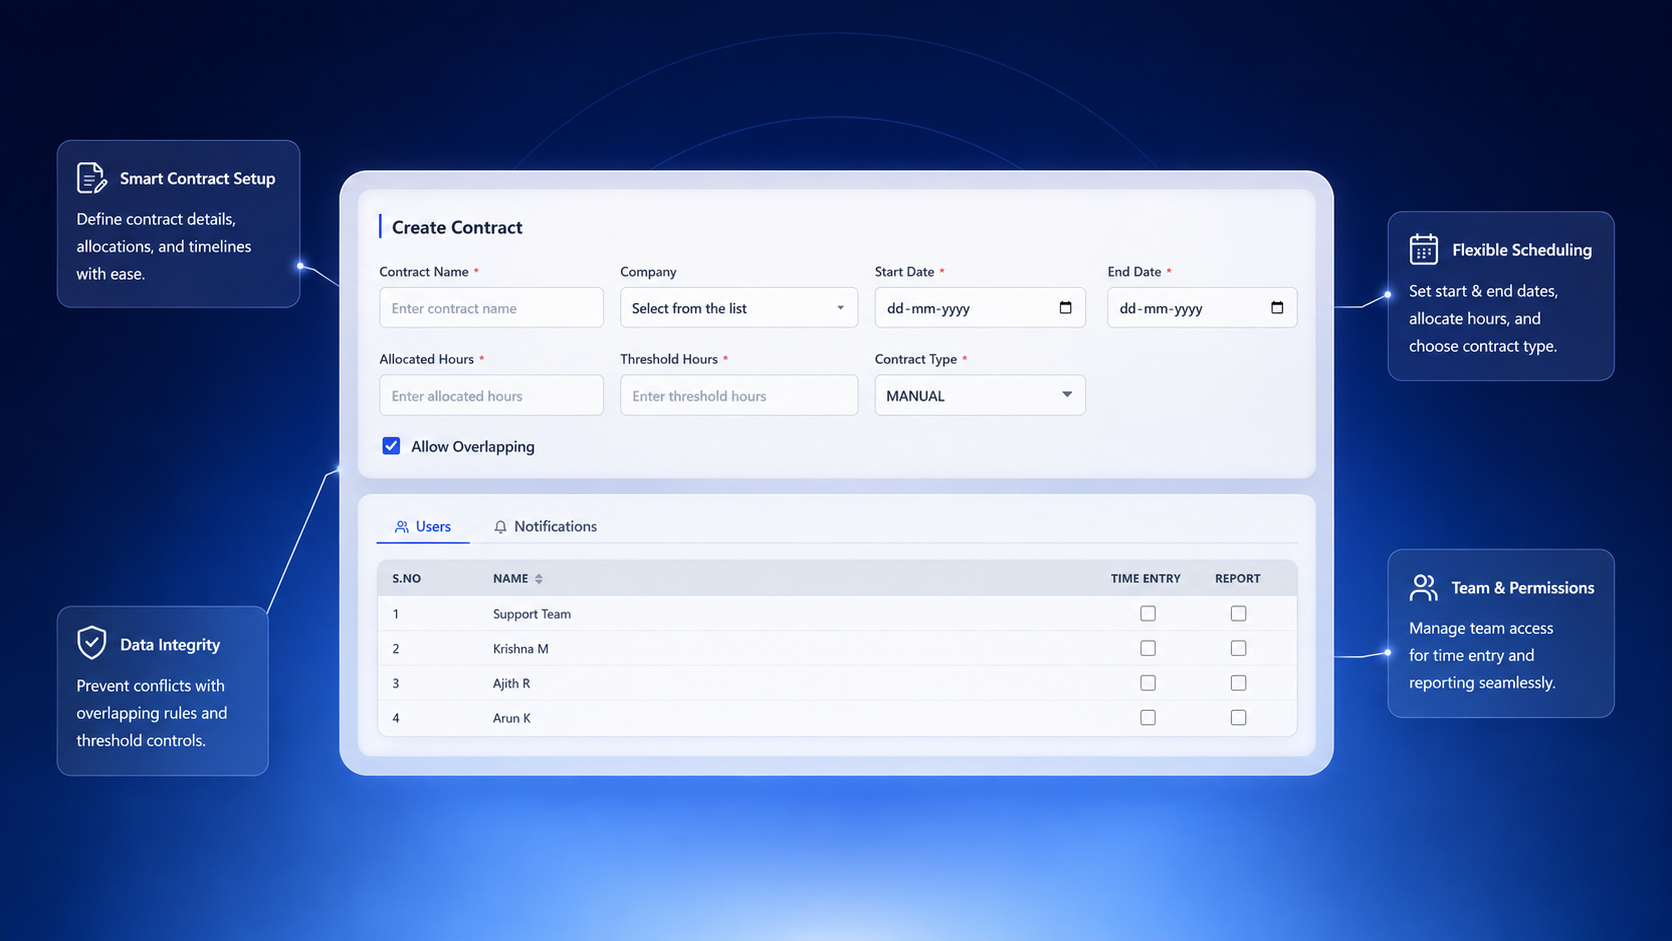Image resolution: width=1672 pixels, height=941 pixels.
Task: Click the Company field label
Action: click(648, 272)
